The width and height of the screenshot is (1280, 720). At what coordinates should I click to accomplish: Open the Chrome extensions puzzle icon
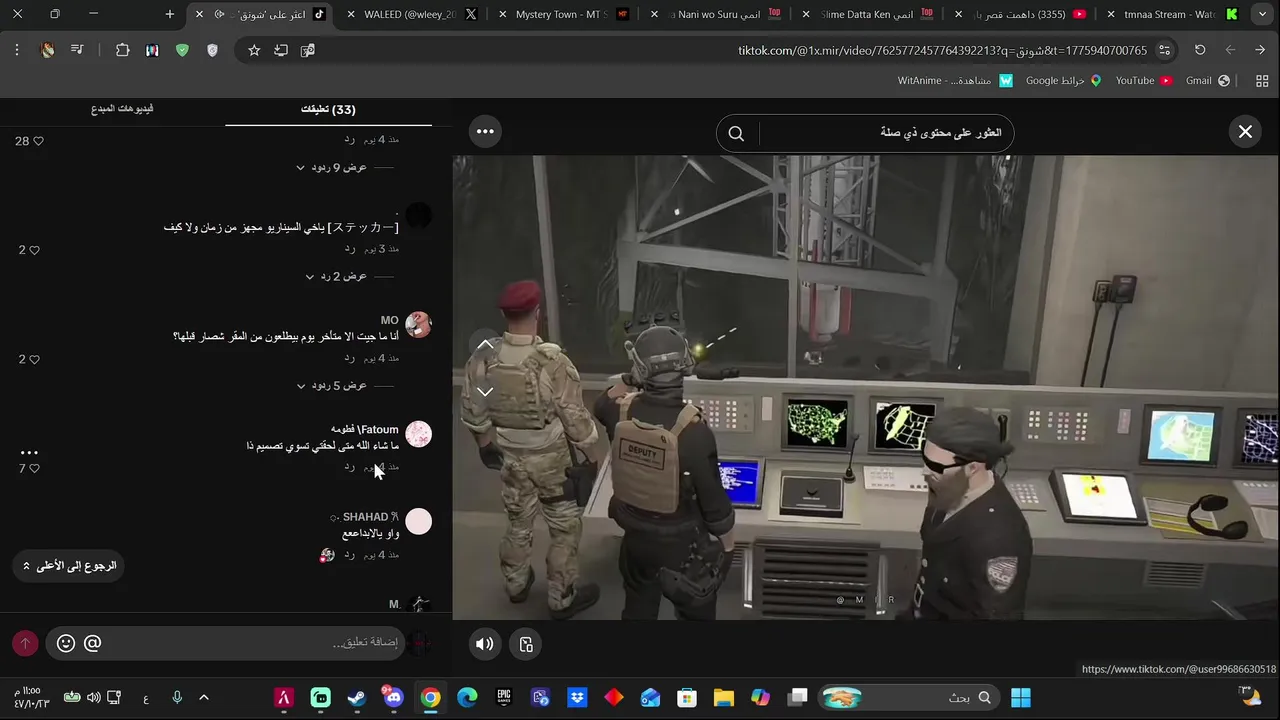(122, 50)
